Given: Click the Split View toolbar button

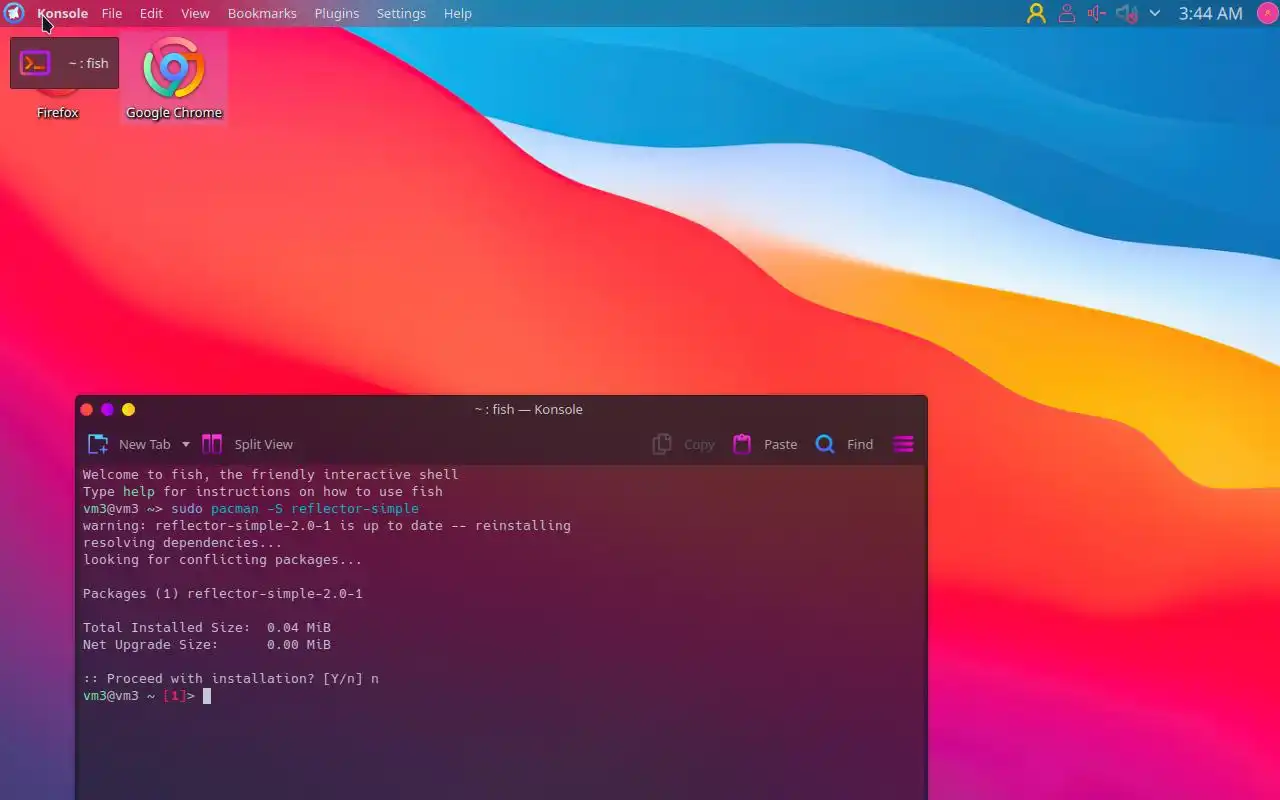Looking at the screenshot, I should (248, 444).
